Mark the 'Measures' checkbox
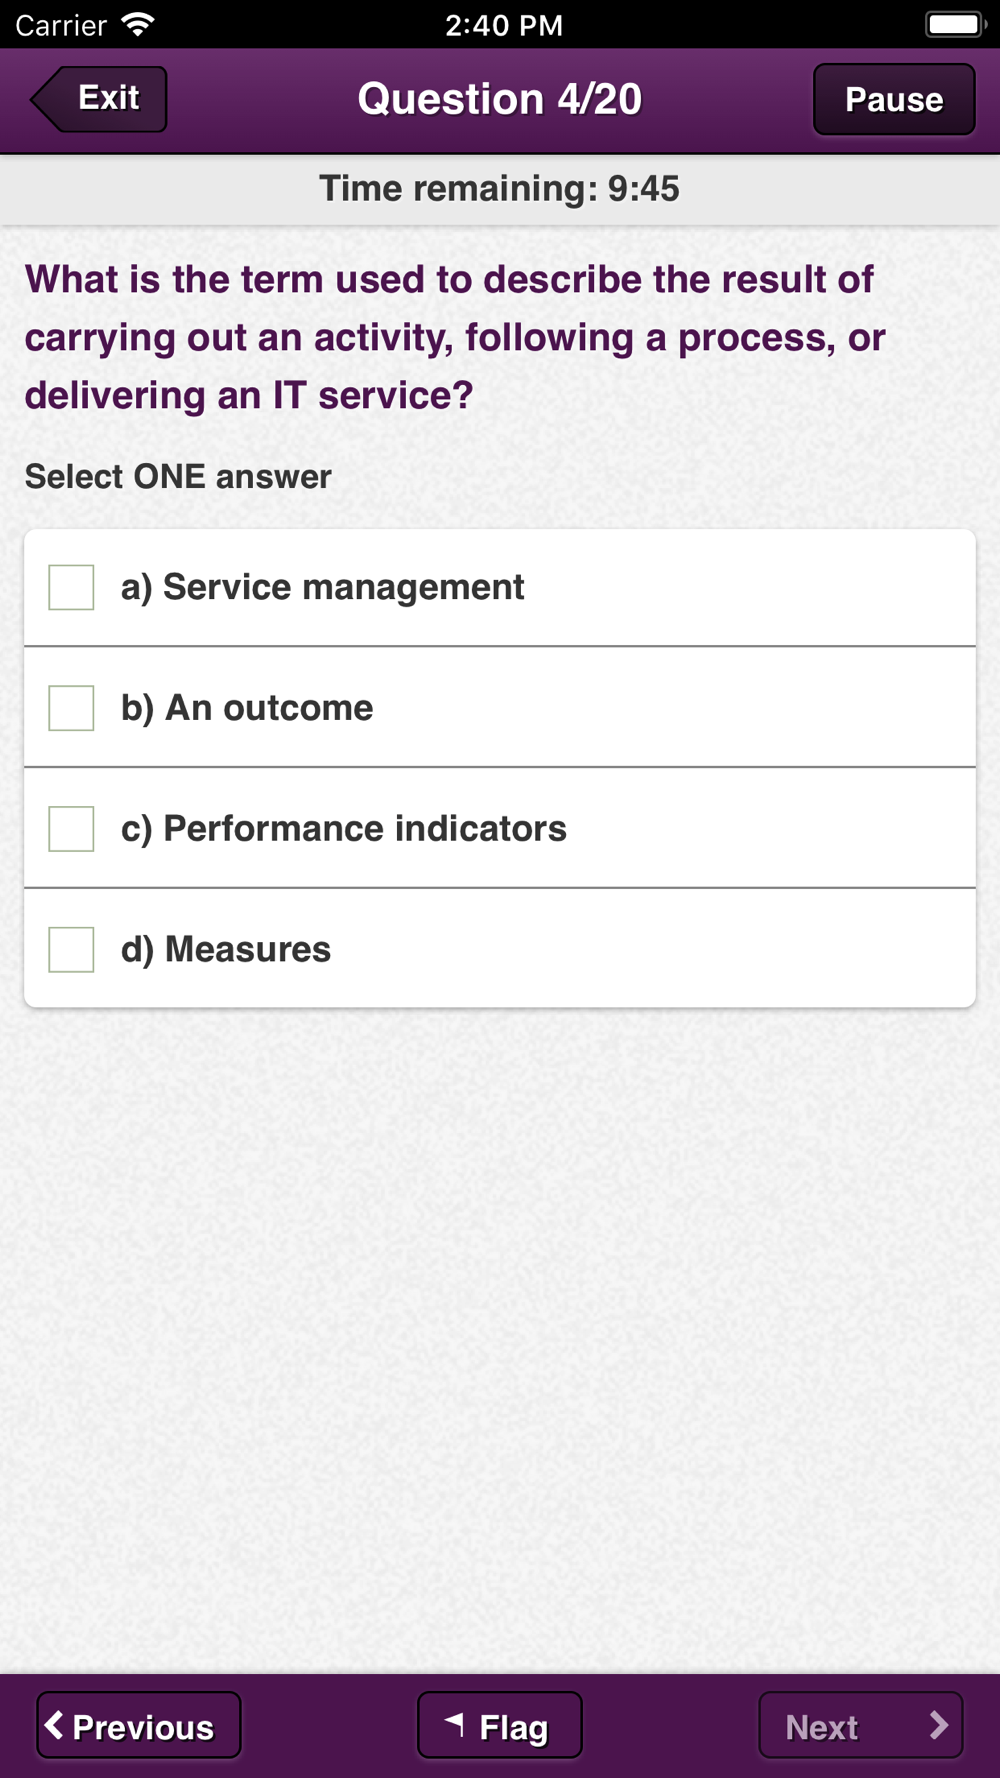1000x1778 pixels. [x=72, y=949]
